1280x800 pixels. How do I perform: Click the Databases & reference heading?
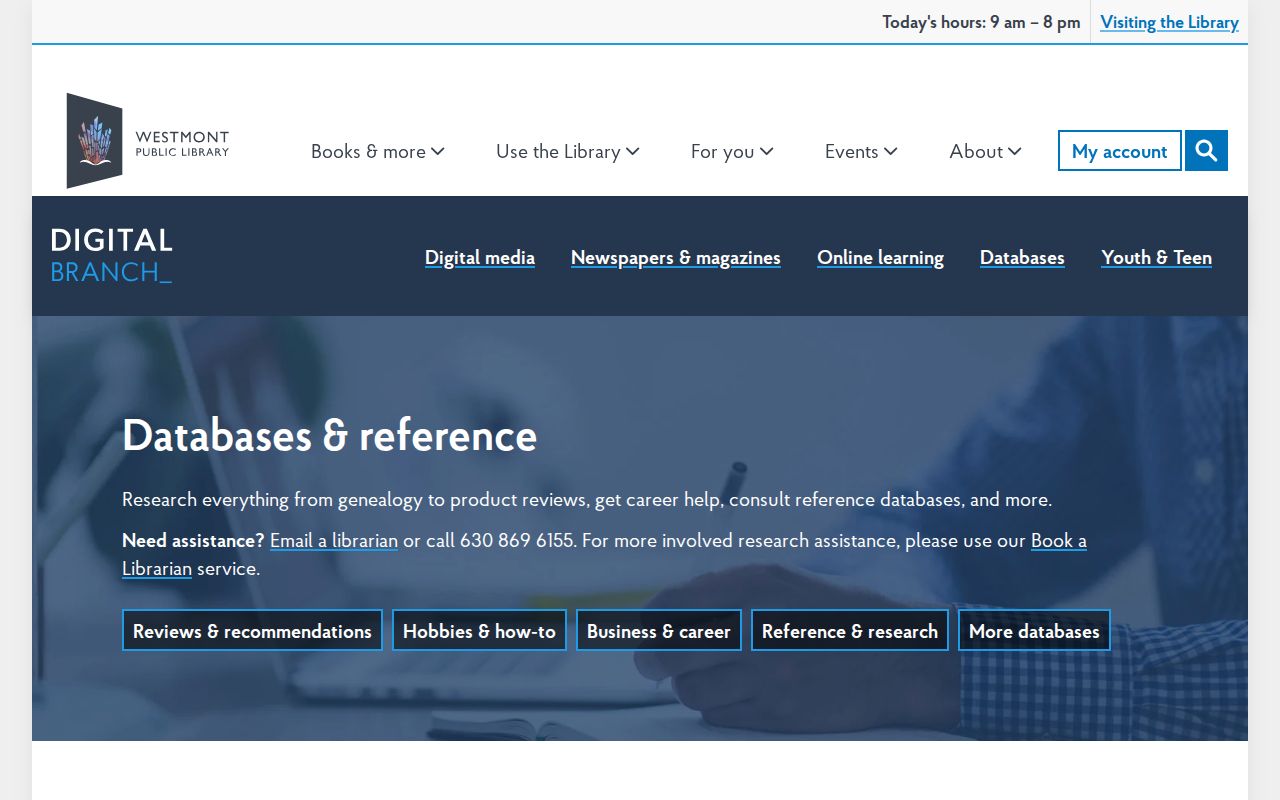[x=330, y=435]
